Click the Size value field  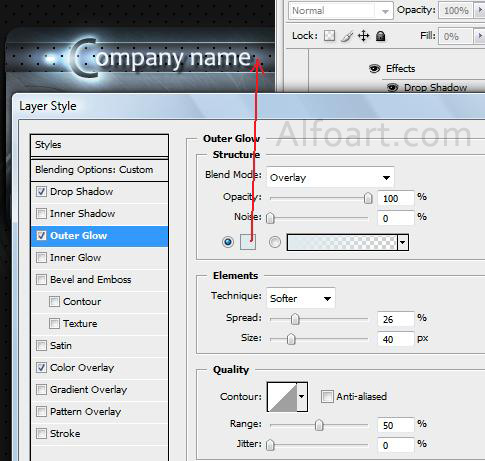[396, 340]
